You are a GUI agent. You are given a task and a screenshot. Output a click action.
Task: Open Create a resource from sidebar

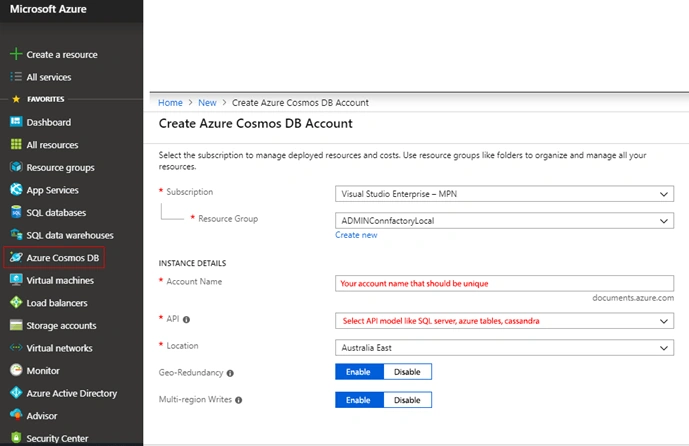62,54
